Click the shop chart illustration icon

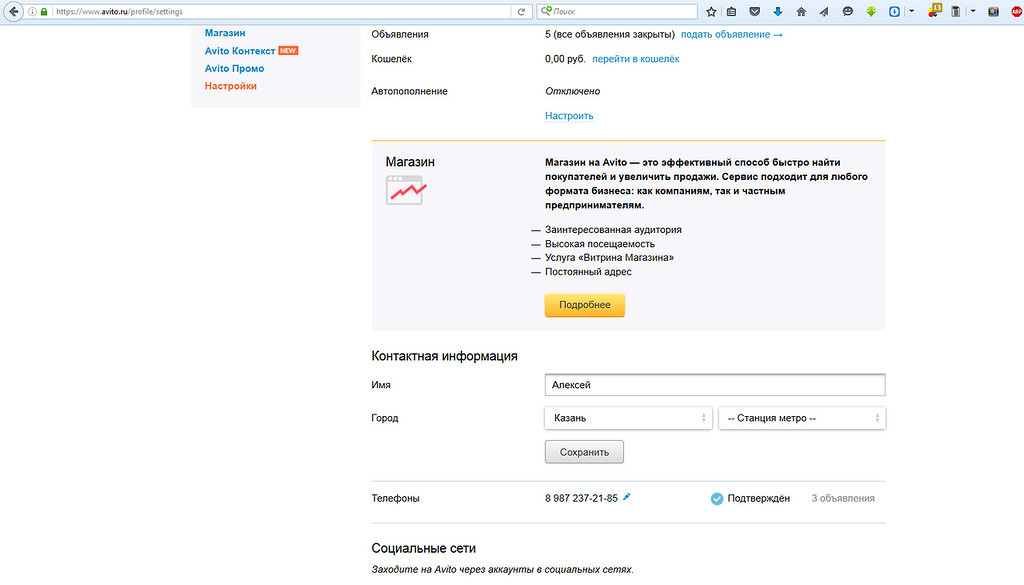406,190
